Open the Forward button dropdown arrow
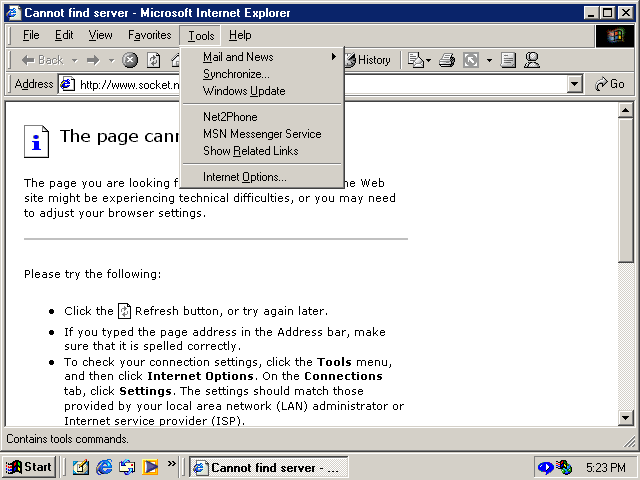 click(111, 60)
